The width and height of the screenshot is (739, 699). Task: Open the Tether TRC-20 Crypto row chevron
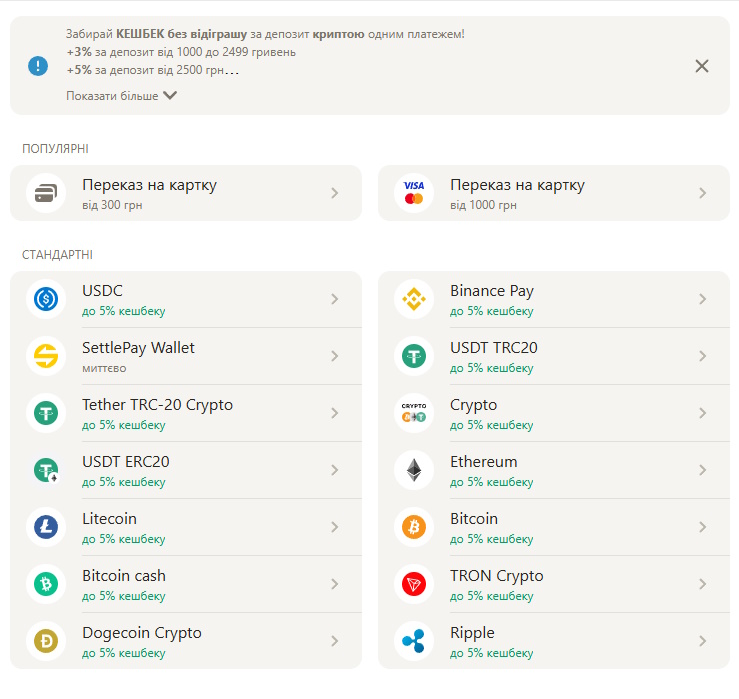tap(335, 413)
